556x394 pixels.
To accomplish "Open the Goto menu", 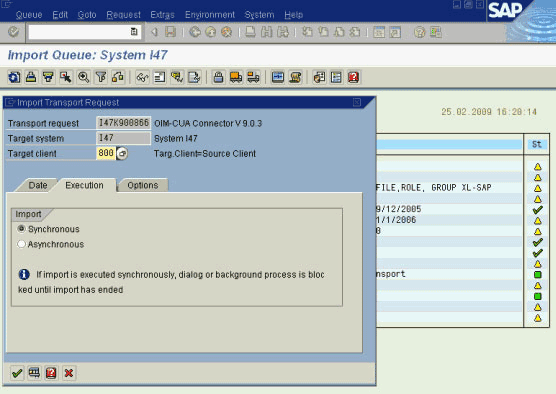I will (x=87, y=15).
